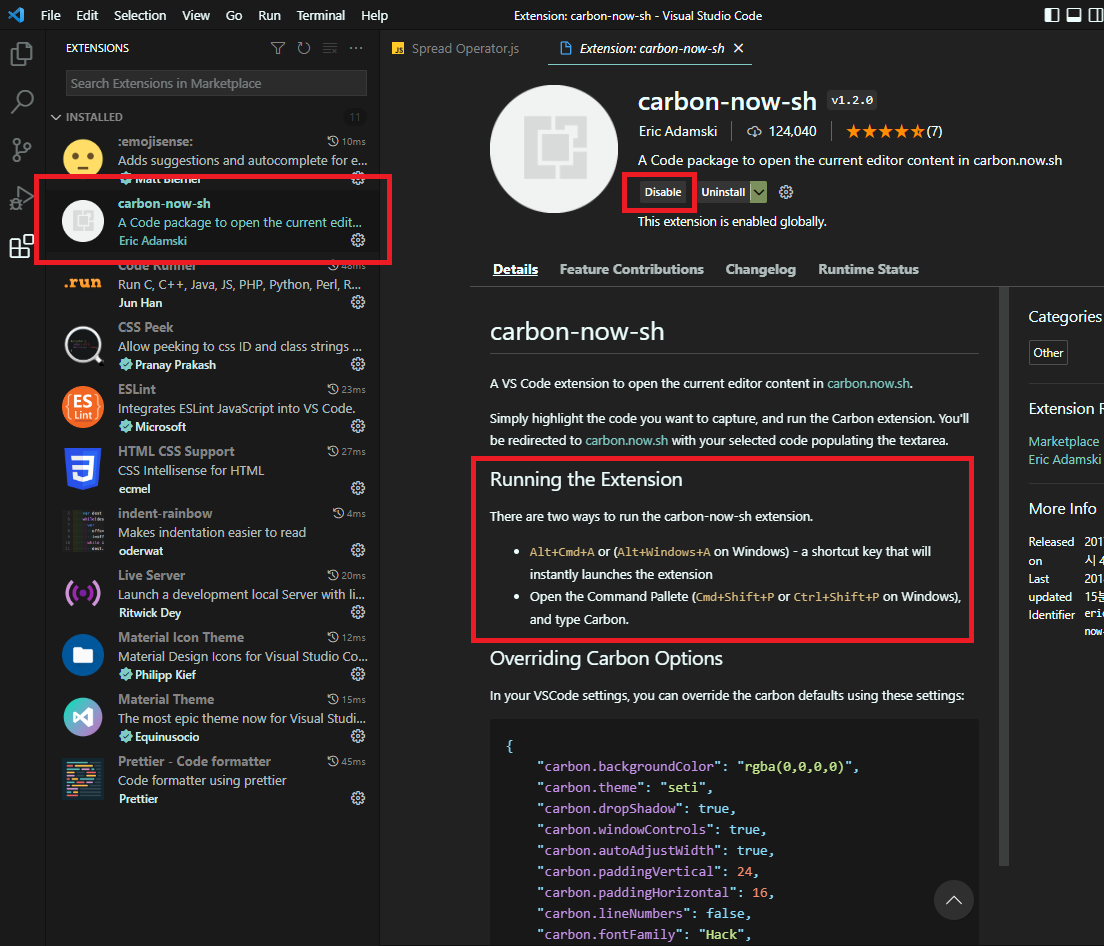Toggle panel layout icon in title bar

click(x=1074, y=15)
